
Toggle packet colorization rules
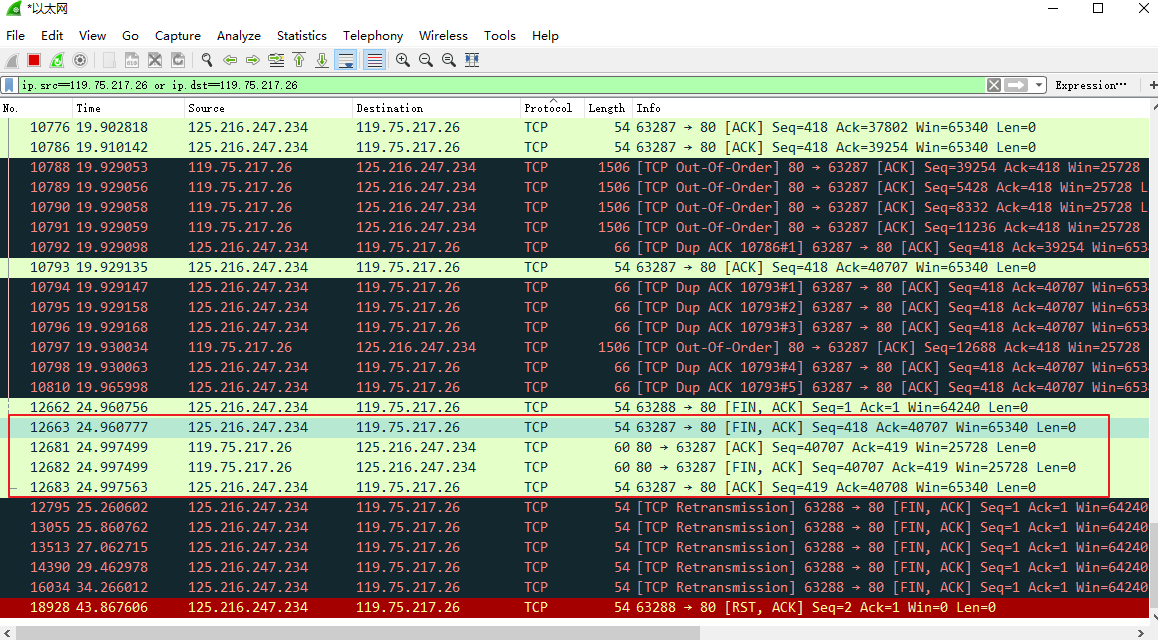tap(374, 61)
